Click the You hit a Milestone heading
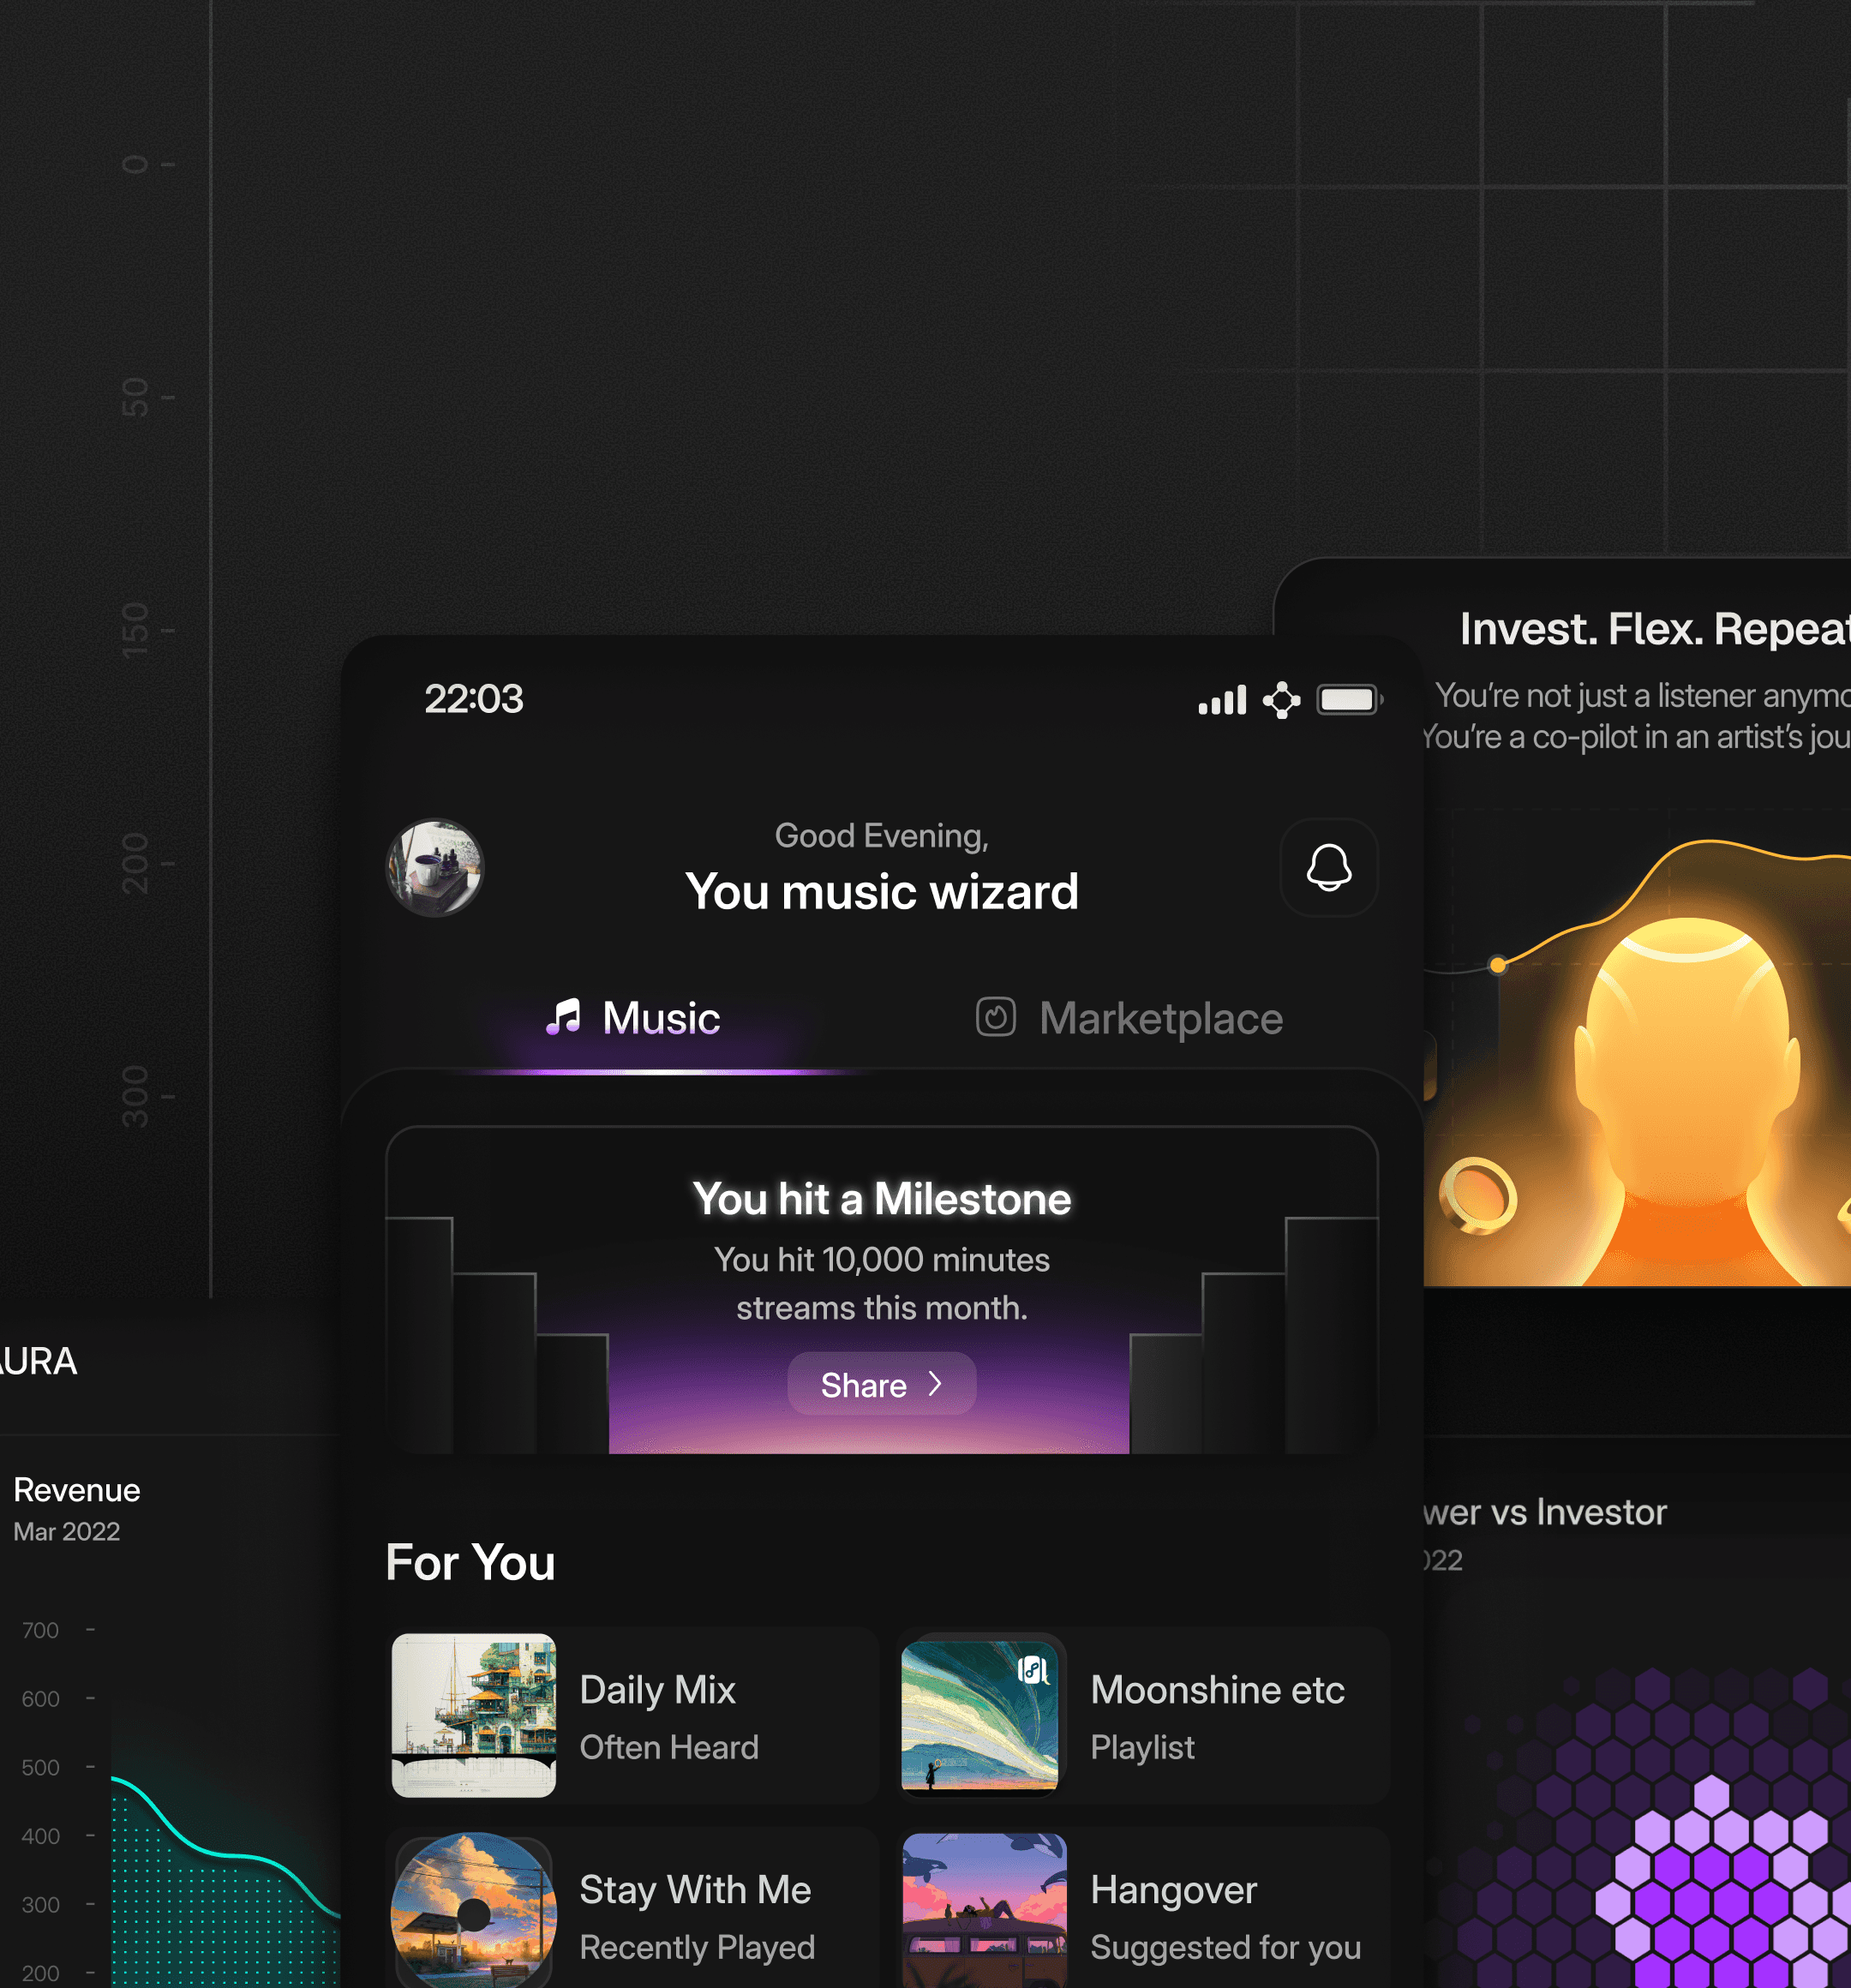This screenshot has width=1851, height=1988. pos(881,1198)
